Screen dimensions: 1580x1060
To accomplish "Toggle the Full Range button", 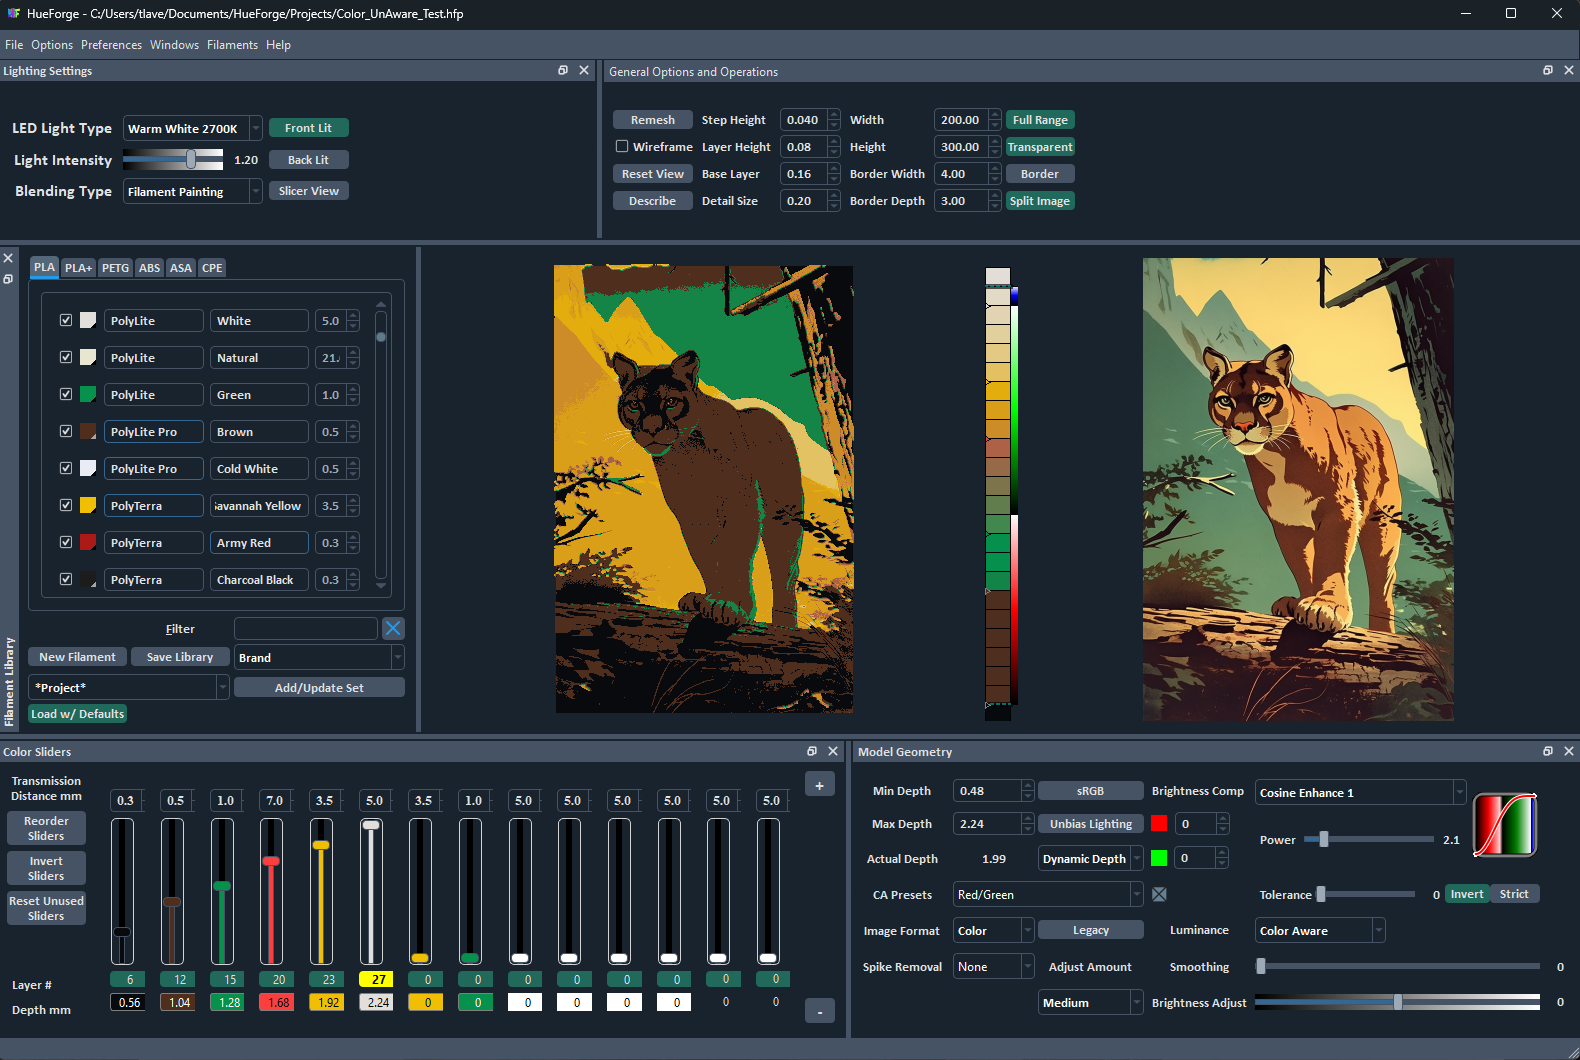I will point(1040,120).
